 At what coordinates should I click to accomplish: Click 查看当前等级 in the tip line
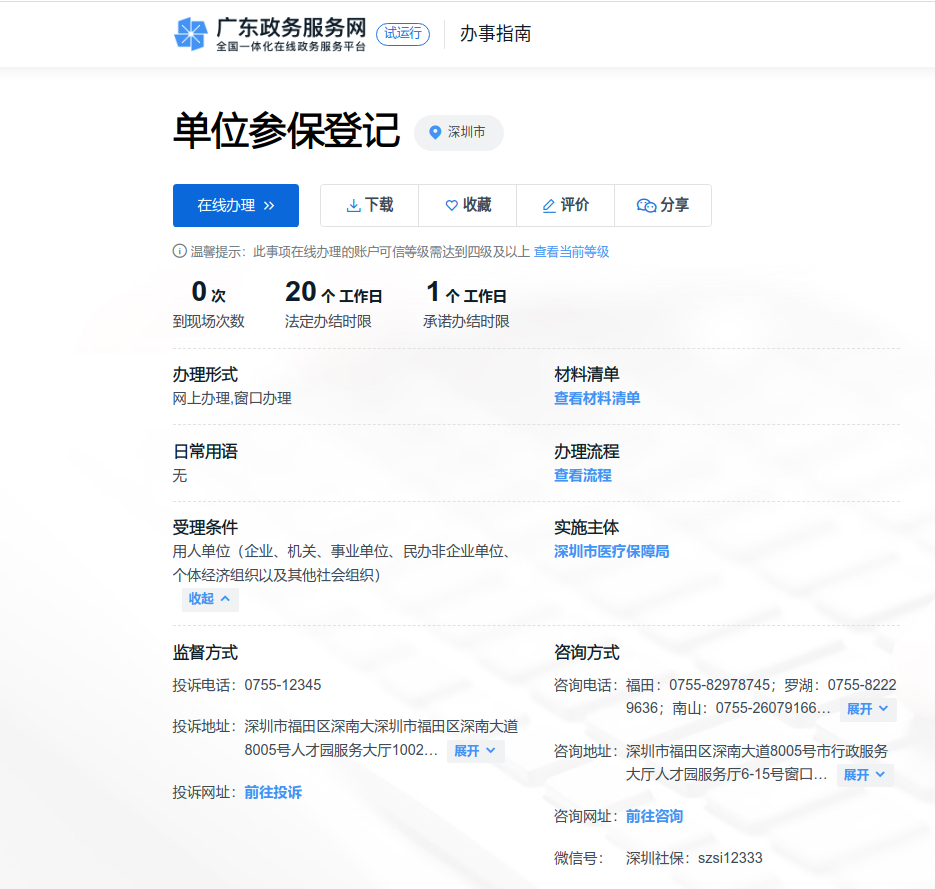click(564, 252)
